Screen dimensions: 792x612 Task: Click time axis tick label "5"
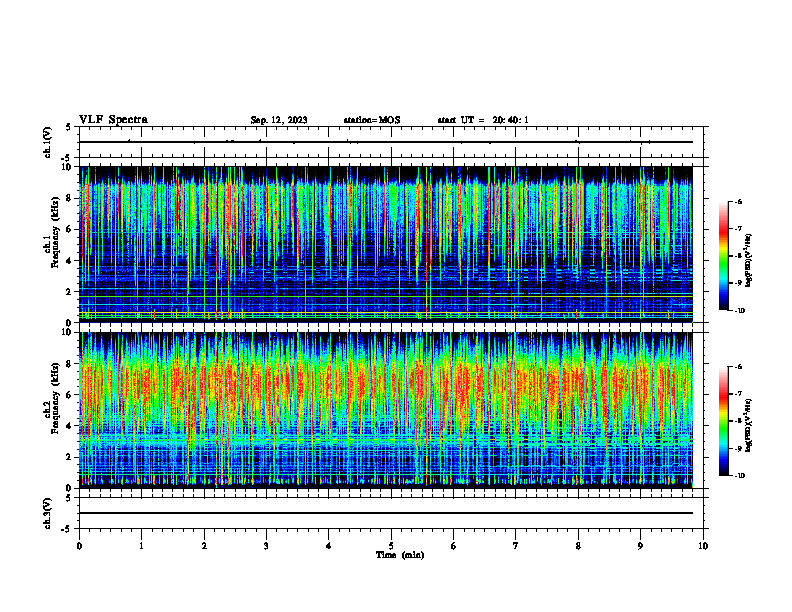point(391,546)
